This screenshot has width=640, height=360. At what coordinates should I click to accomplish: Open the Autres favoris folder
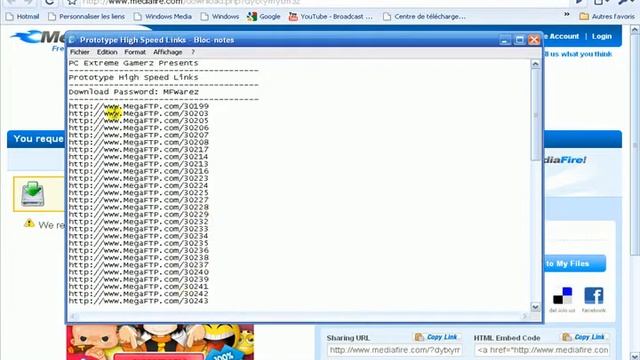(x=607, y=17)
